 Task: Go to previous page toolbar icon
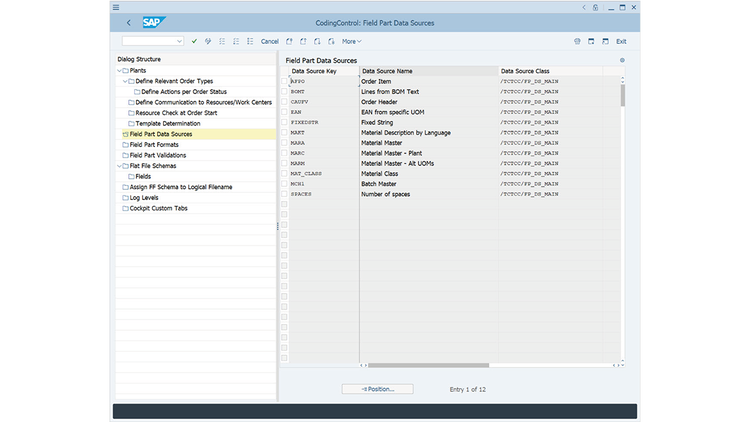(x=303, y=42)
